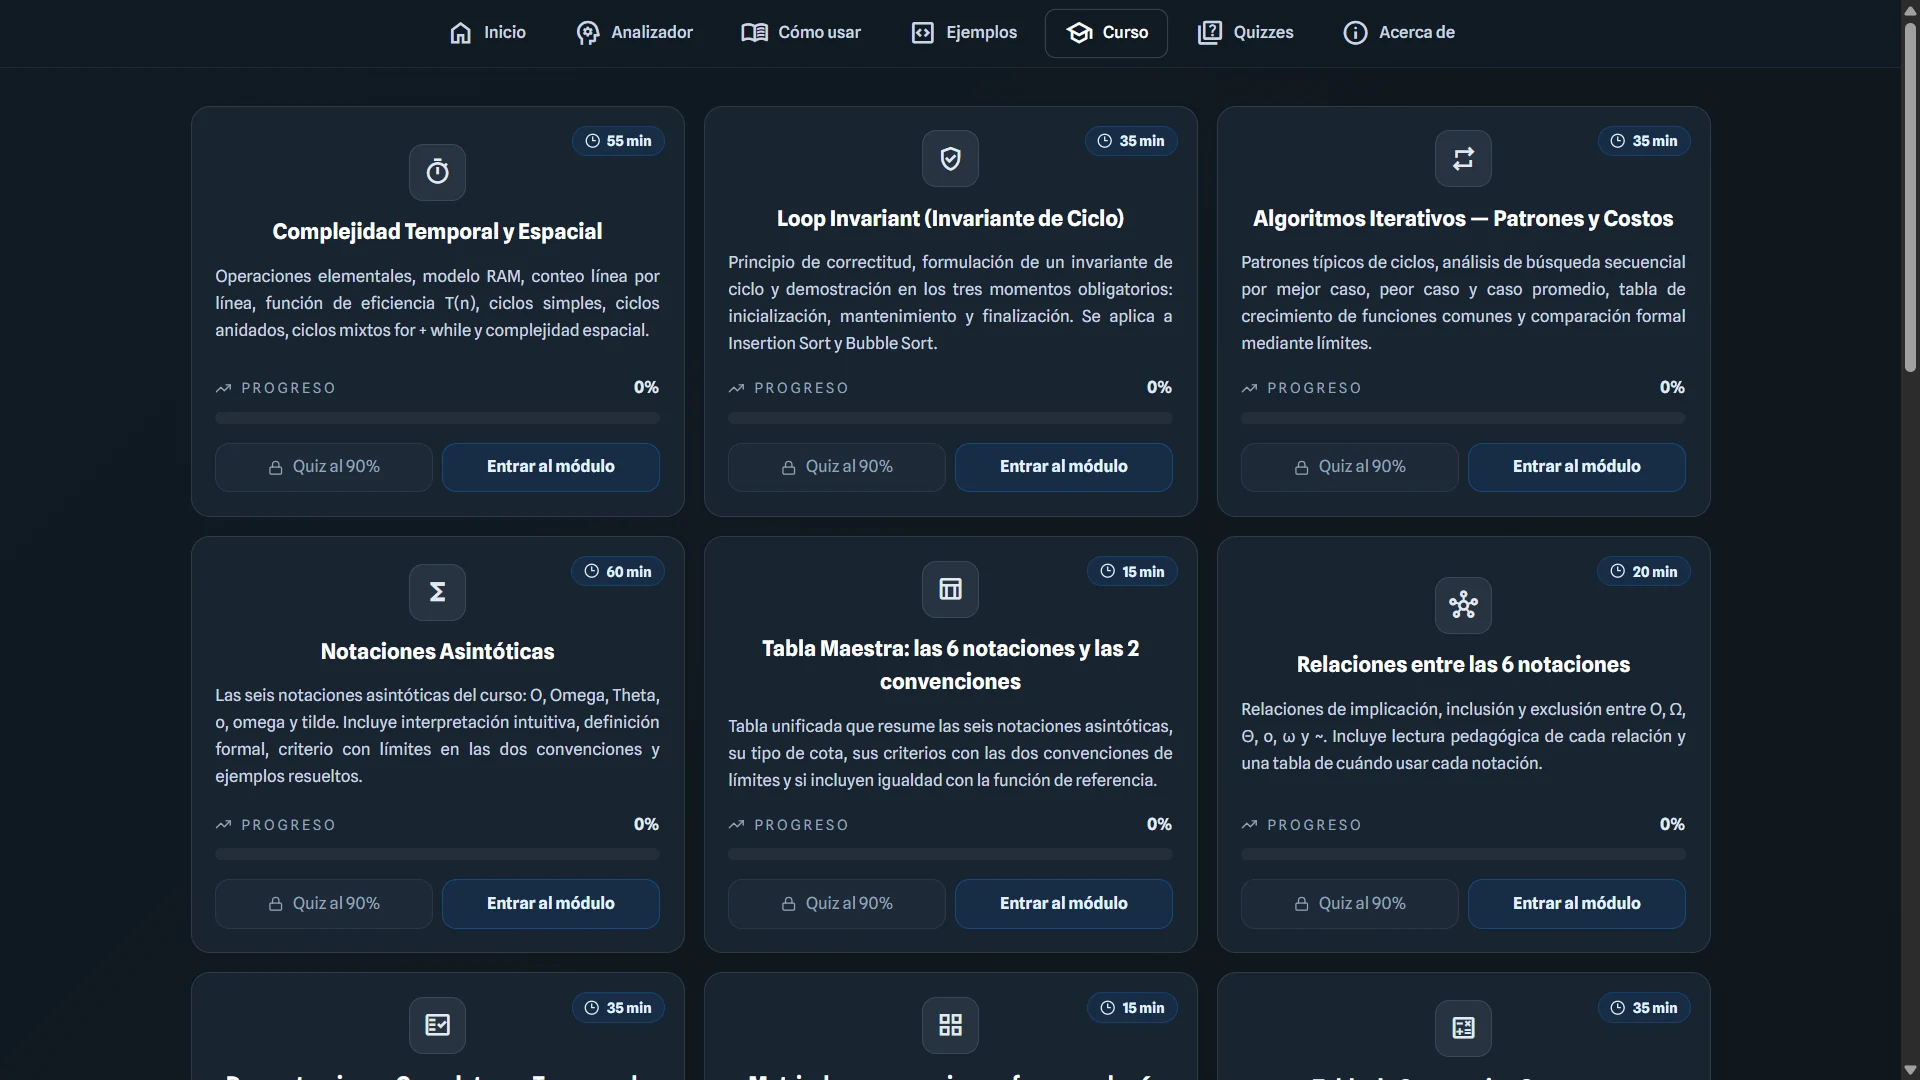Viewport: 1920px width, 1080px height.
Task: Click the 55 min duration badge
Action: tap(618, 141)
